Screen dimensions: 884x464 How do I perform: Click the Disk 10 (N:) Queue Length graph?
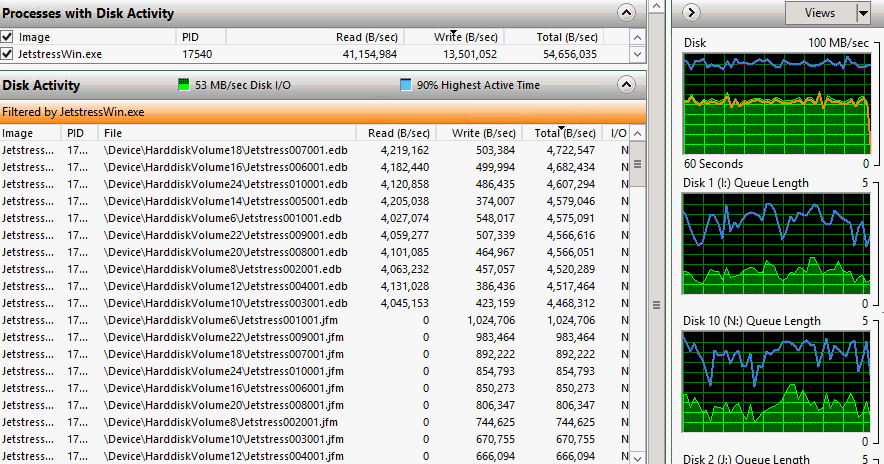click(776, 382)
